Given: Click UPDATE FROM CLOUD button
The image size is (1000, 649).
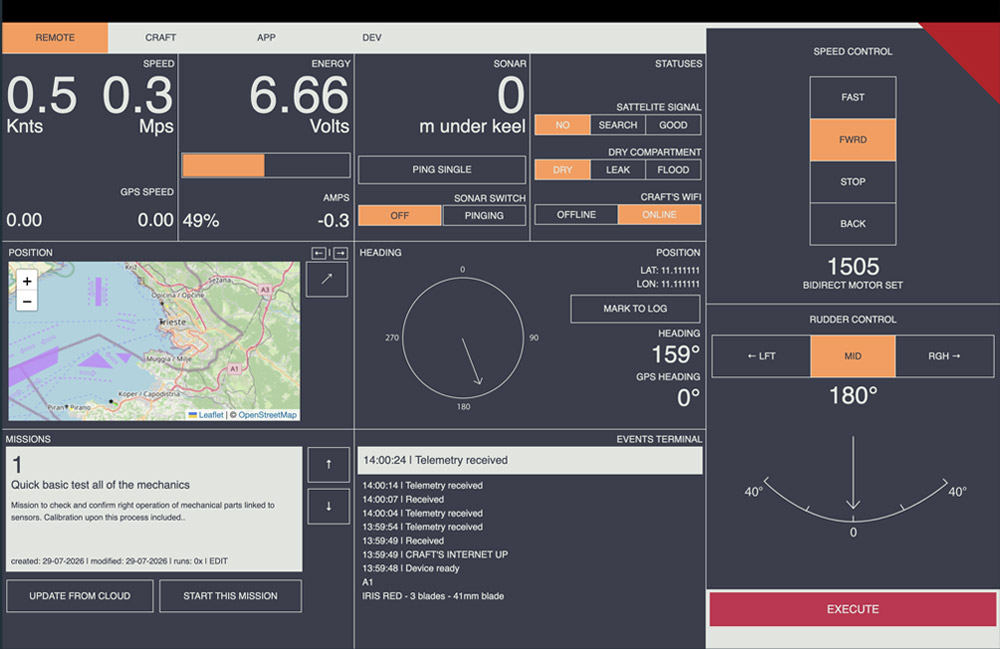Looking at the screenshot, I should (x=80, y=595).
